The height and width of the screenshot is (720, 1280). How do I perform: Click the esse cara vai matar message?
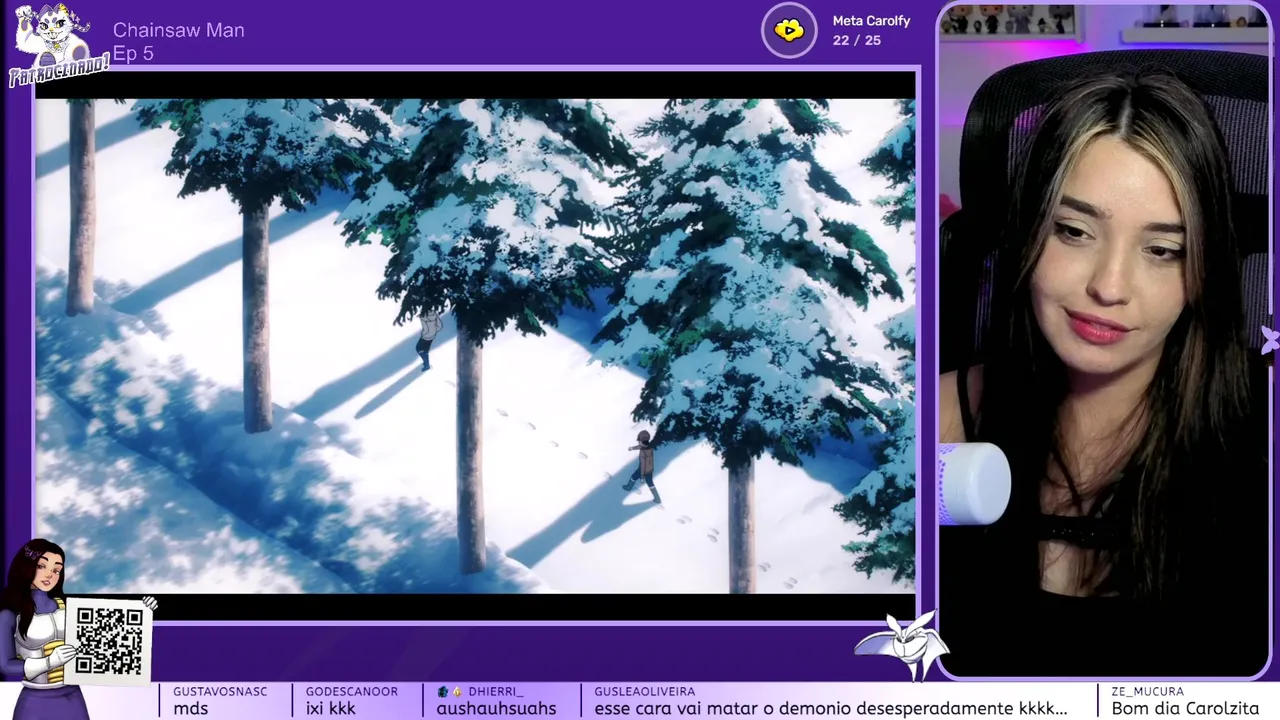[x=831, y=708]
